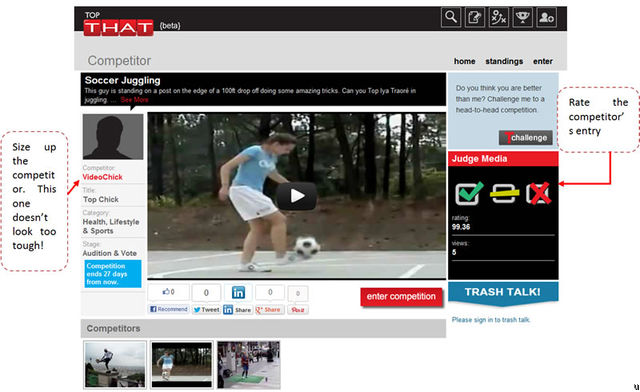Click the Tweet count box showing 0
640x392 pixels.
pyautogui.click(x=206, y=292)
